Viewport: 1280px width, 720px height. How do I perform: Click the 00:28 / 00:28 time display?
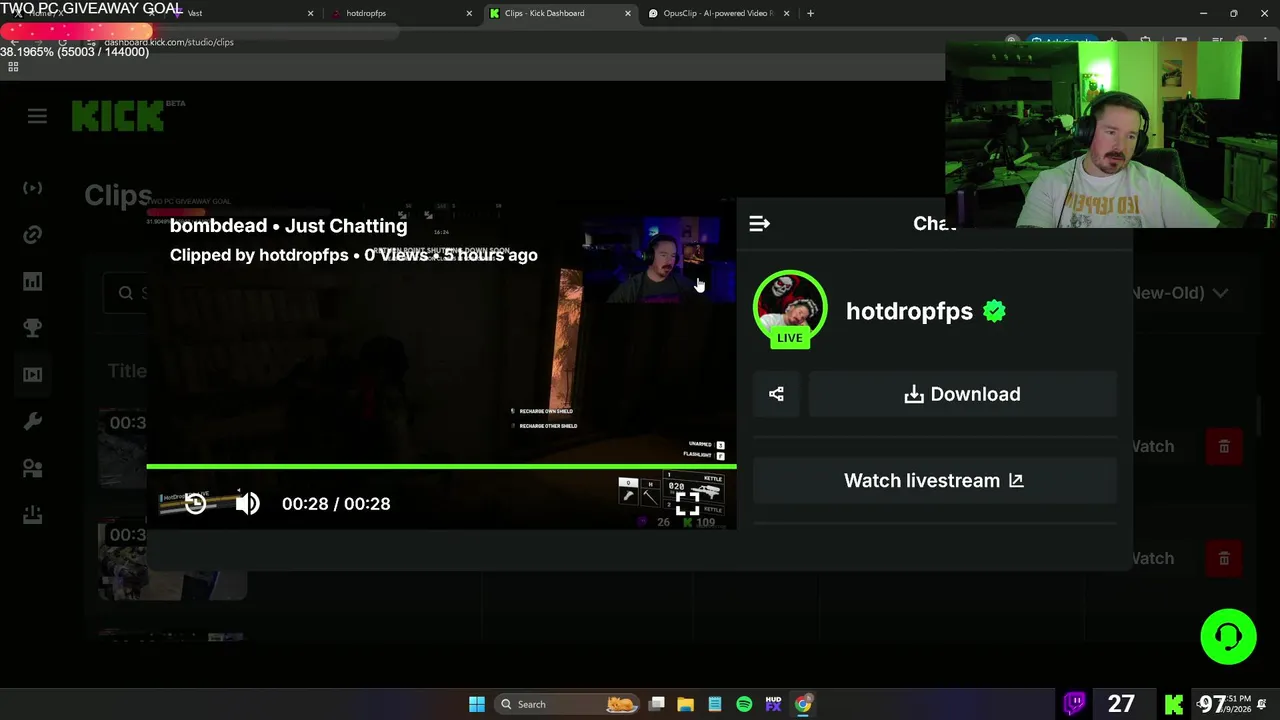336,504
